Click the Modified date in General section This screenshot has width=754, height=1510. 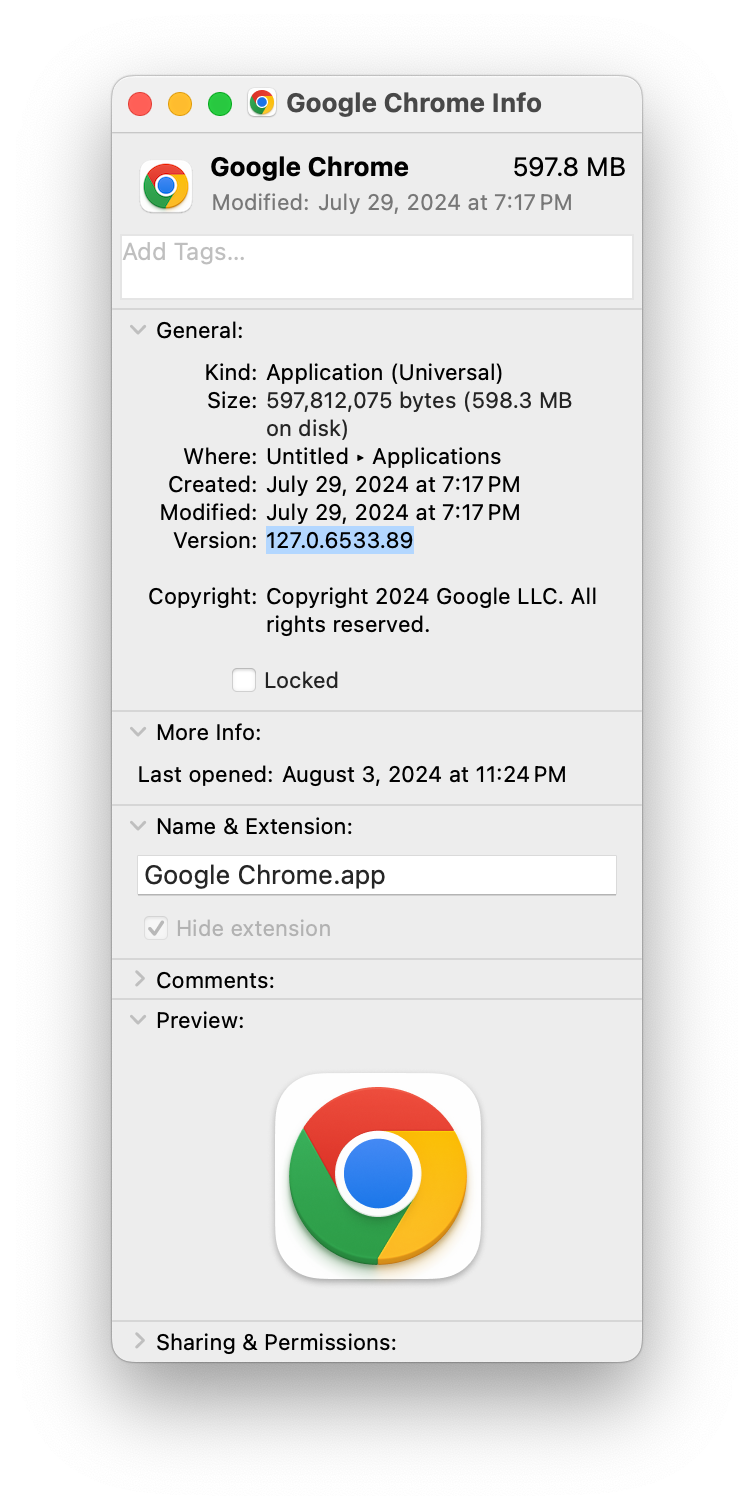[x=393, y=512]
